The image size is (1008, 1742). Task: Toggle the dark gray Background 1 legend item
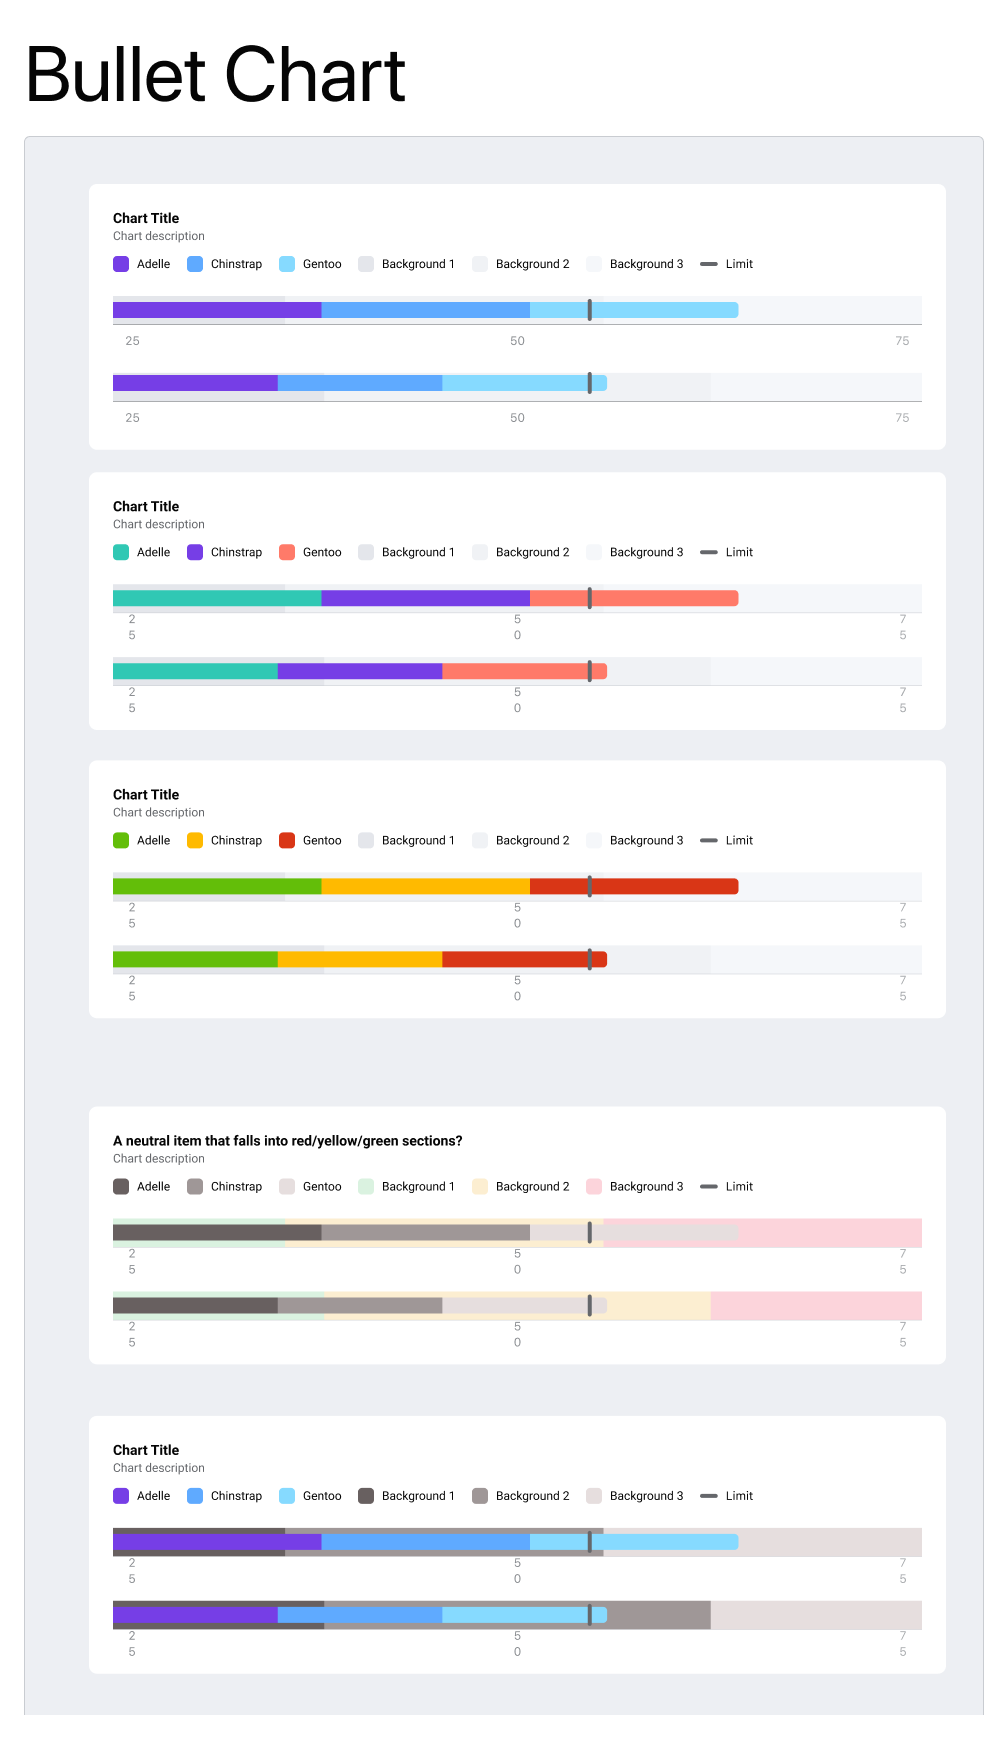366,1496
